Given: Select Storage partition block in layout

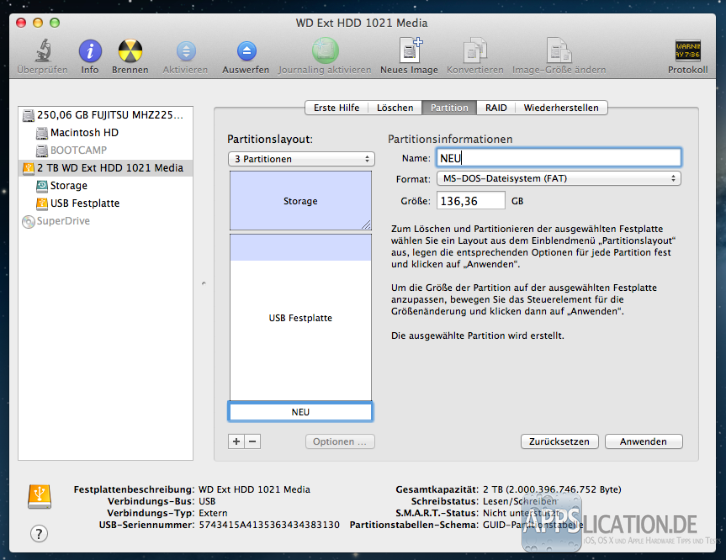Looking at the screenshot, I should [300, 201].
